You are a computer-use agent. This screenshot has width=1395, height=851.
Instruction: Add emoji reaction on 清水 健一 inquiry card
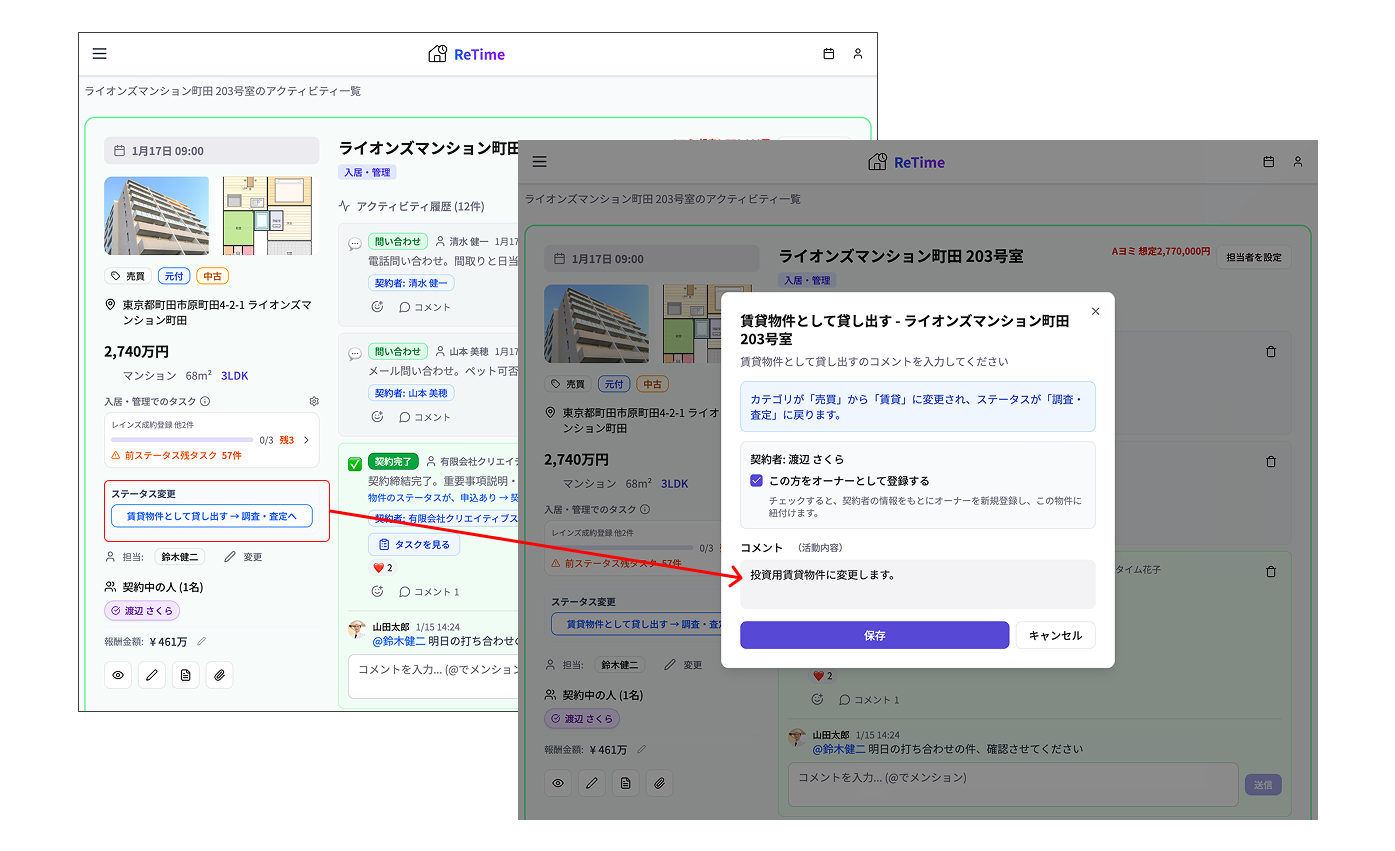(377, 307)
